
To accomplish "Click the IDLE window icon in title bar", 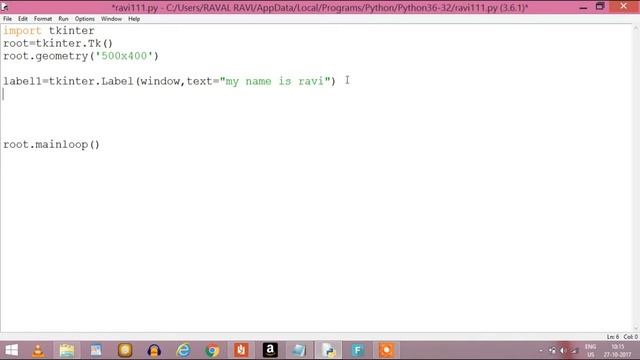I will click(5, 6).
